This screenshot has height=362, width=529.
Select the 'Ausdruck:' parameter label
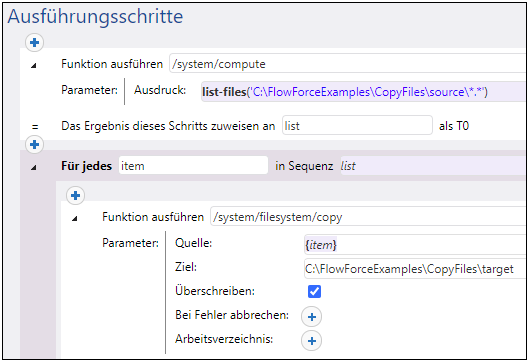point(160,90)
